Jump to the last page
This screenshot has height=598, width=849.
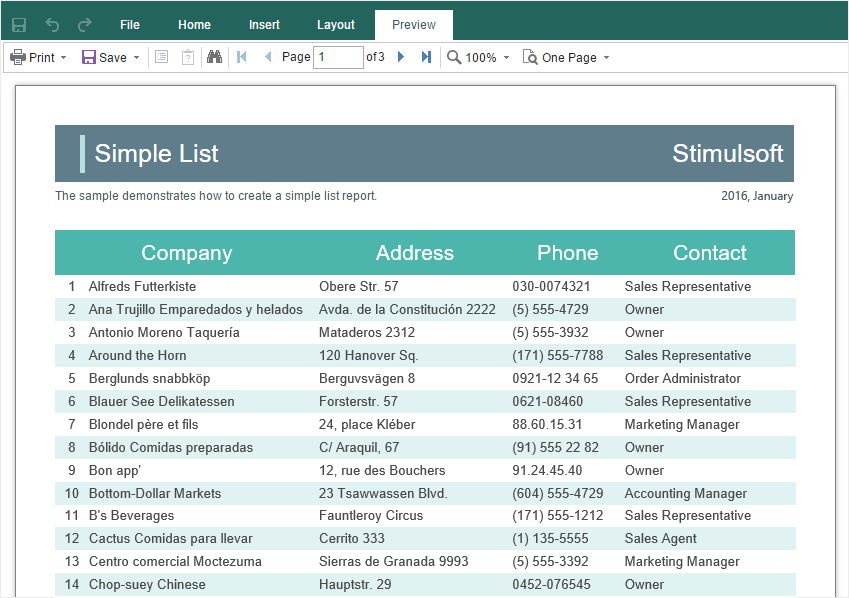[x=426, y=58]
